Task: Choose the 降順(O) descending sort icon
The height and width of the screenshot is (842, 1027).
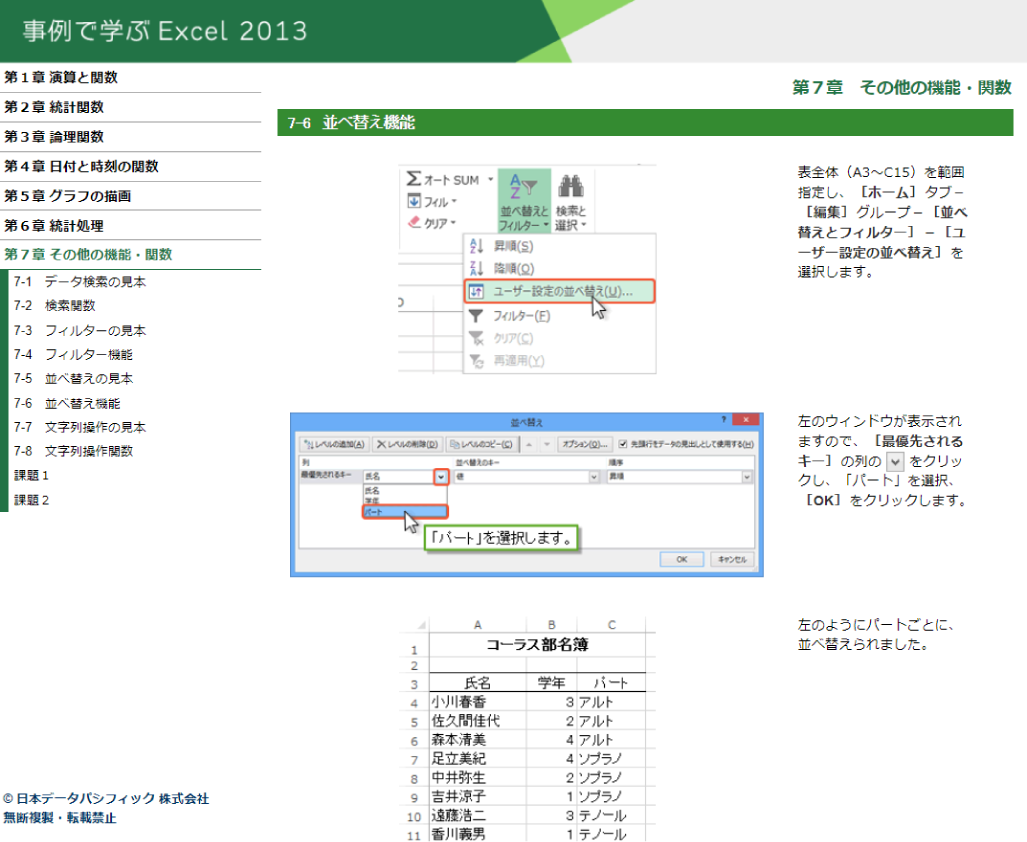Action: pyautogui.click(x=476, y=268)
